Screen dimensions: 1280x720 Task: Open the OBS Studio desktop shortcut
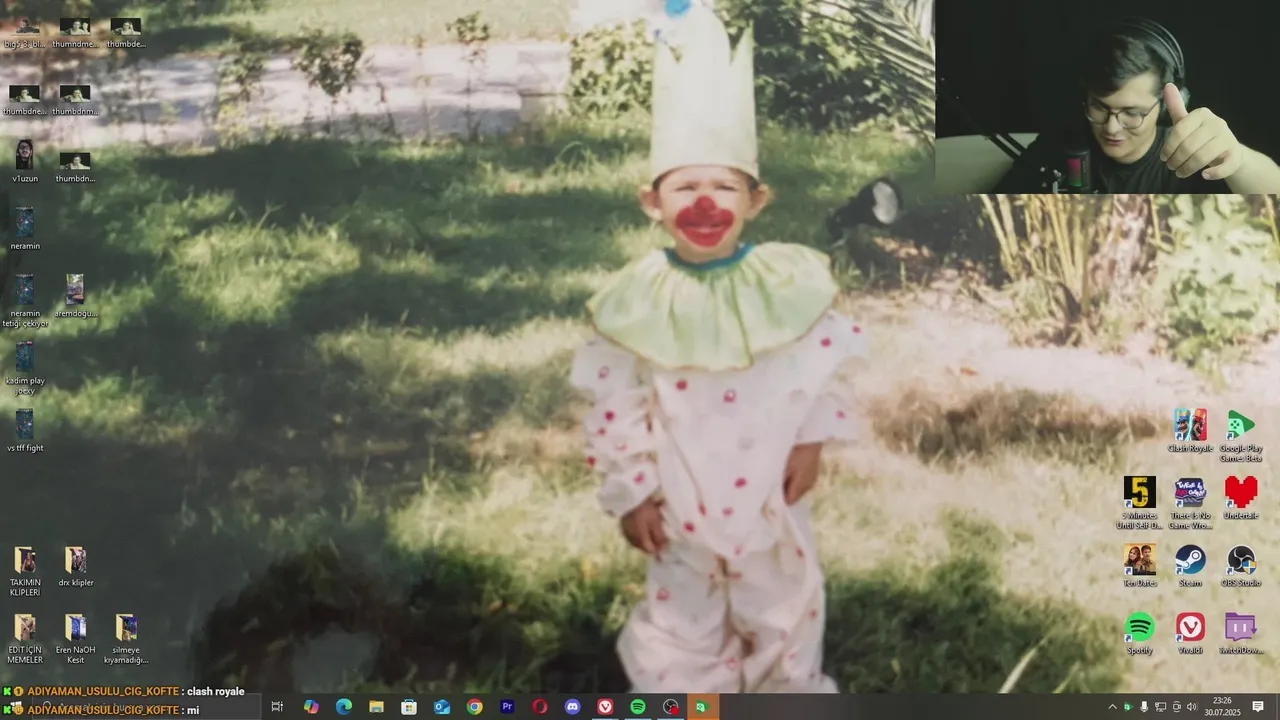pyautogui.click(x=1241, y=565)
